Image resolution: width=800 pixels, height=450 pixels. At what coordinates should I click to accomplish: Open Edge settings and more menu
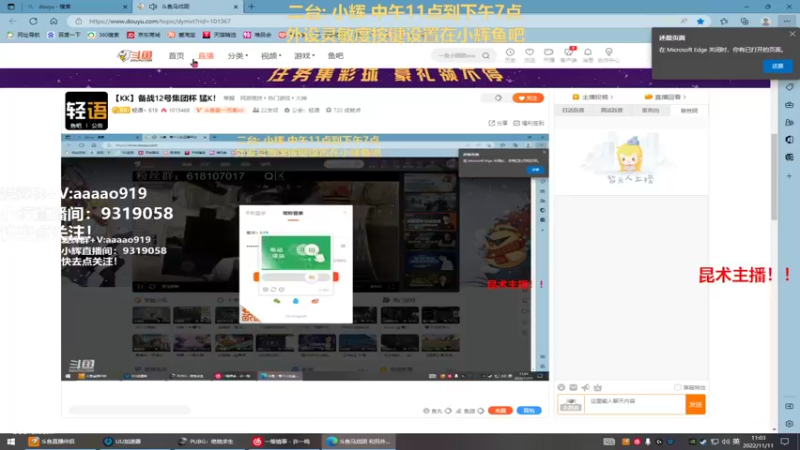point(787,21)
